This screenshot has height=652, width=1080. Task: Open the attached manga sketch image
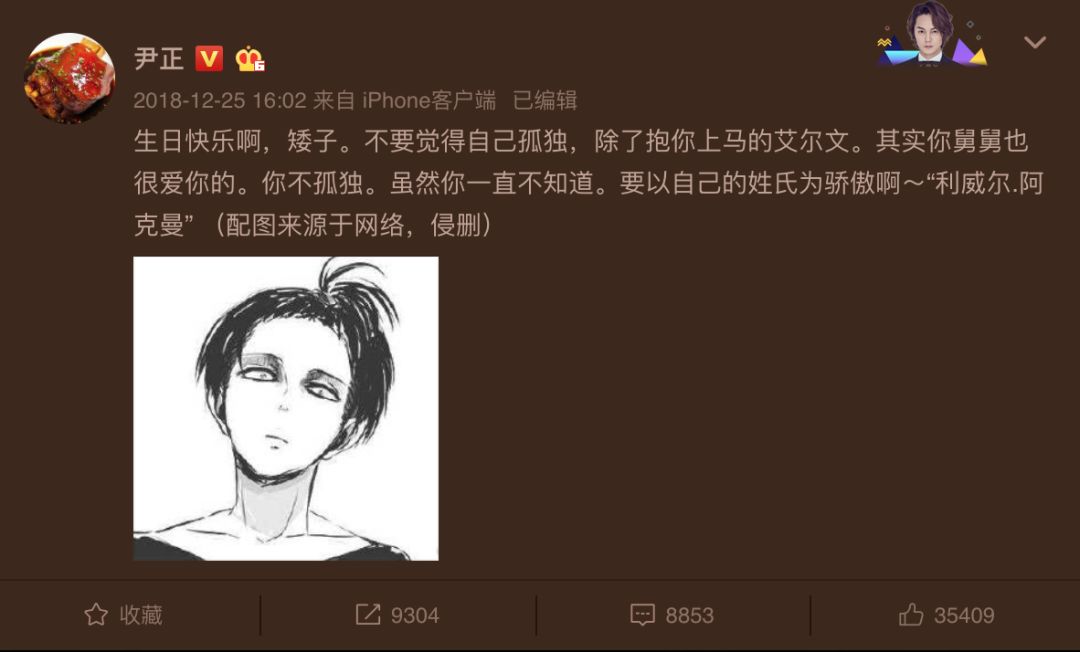coord(286,408)
